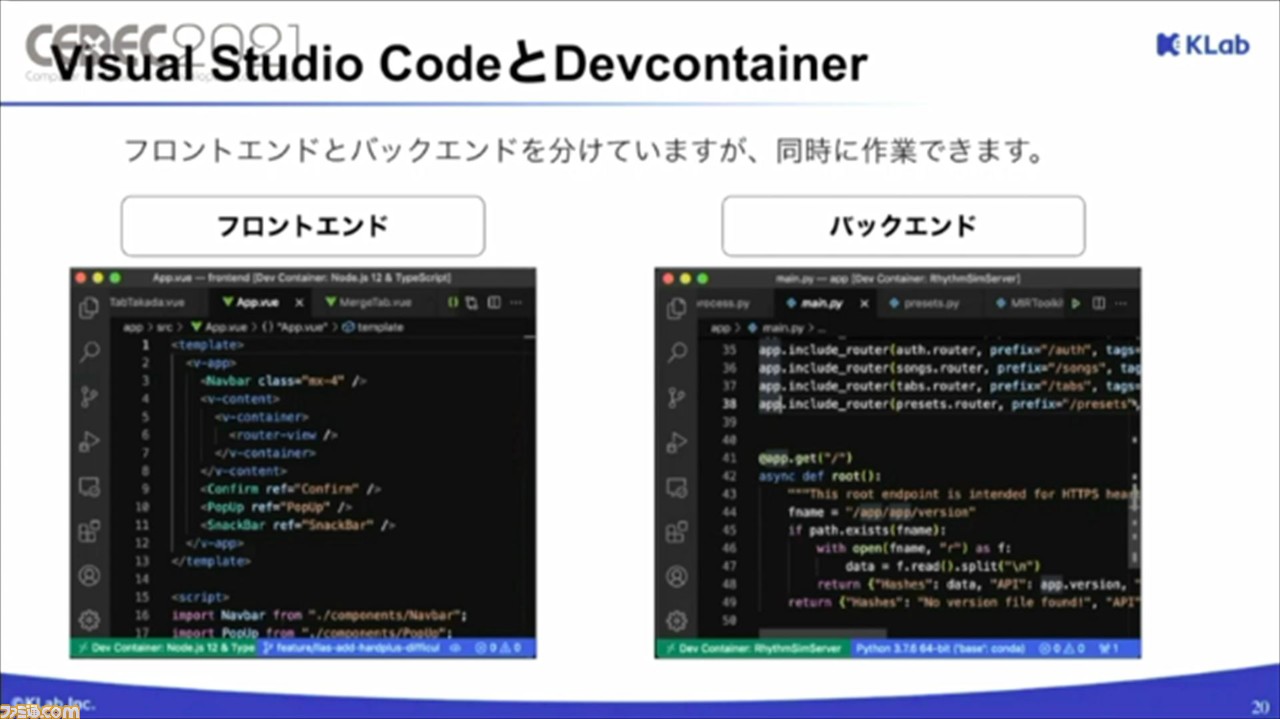The image size is (1280, 719).
Task: Open Run and Debug in frontend window
Action: 90,441
